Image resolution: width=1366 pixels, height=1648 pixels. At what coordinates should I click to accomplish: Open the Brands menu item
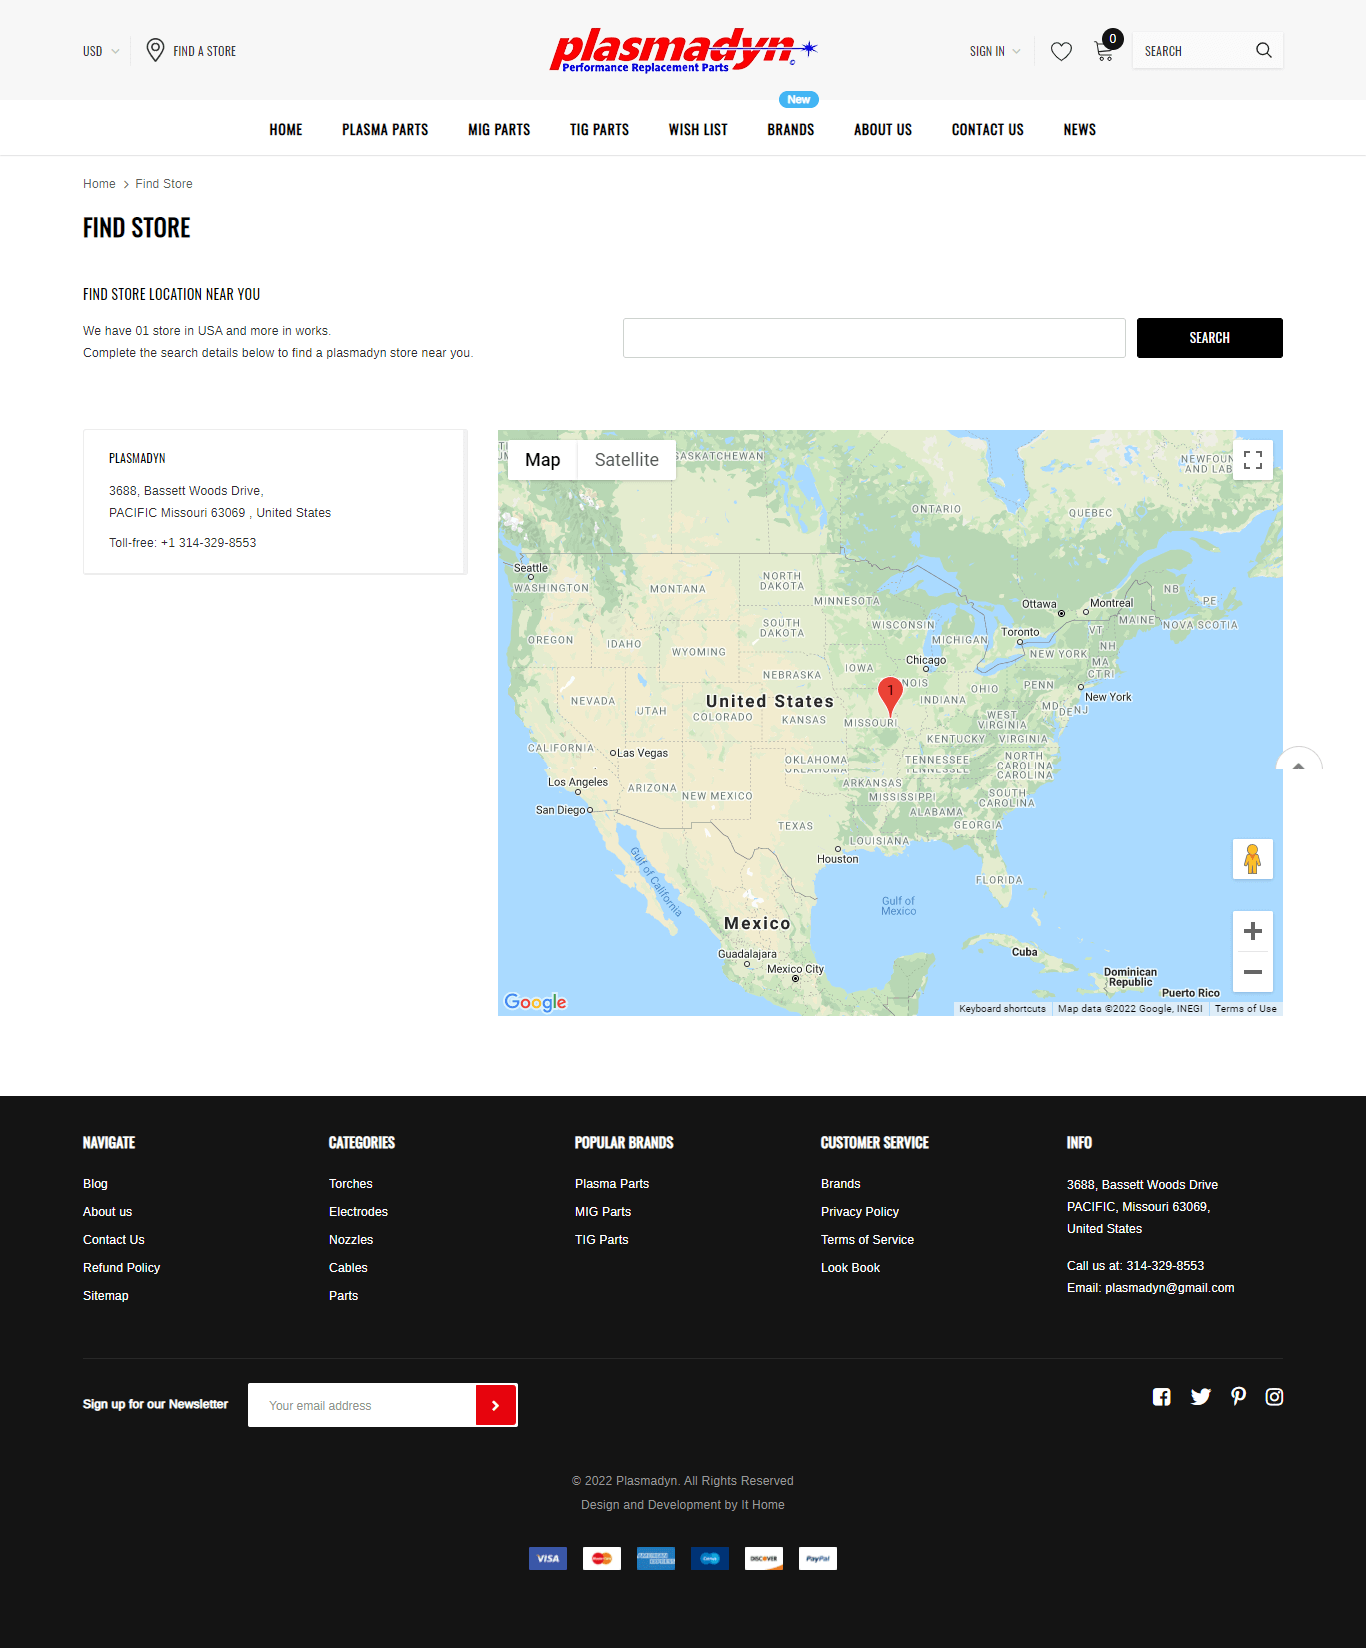pyautogui.click(x=791, y=130)
